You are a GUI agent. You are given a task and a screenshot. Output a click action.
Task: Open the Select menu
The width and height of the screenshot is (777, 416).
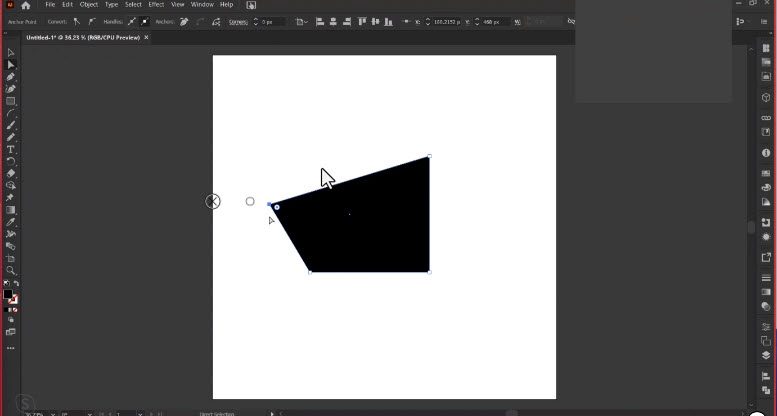[x=133, y=4]
